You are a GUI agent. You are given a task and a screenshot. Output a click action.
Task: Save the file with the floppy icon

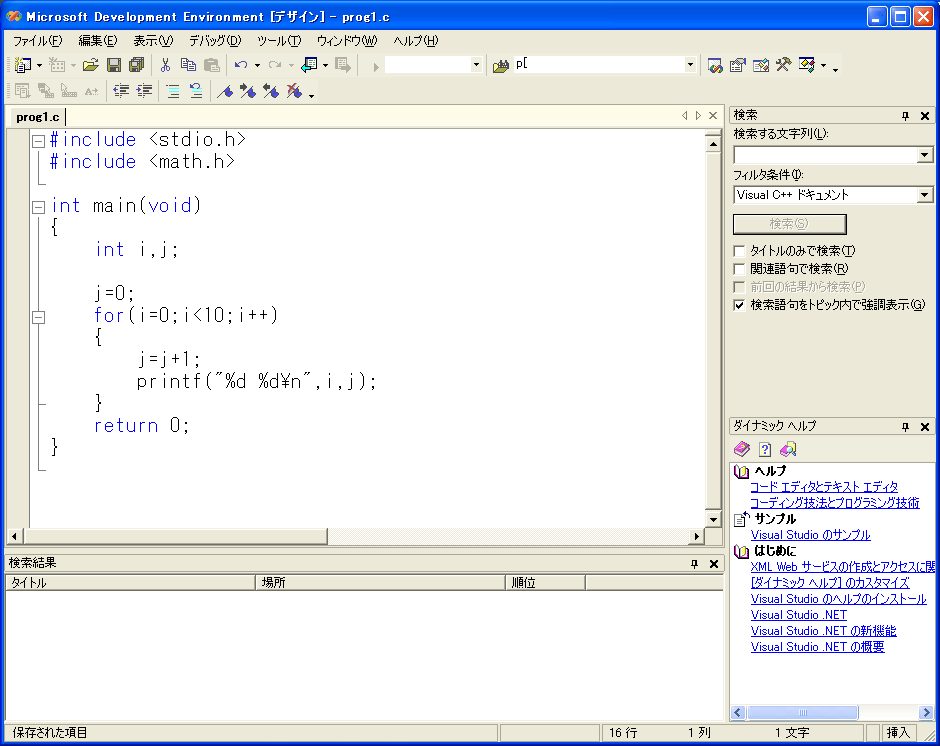(114, 65)
